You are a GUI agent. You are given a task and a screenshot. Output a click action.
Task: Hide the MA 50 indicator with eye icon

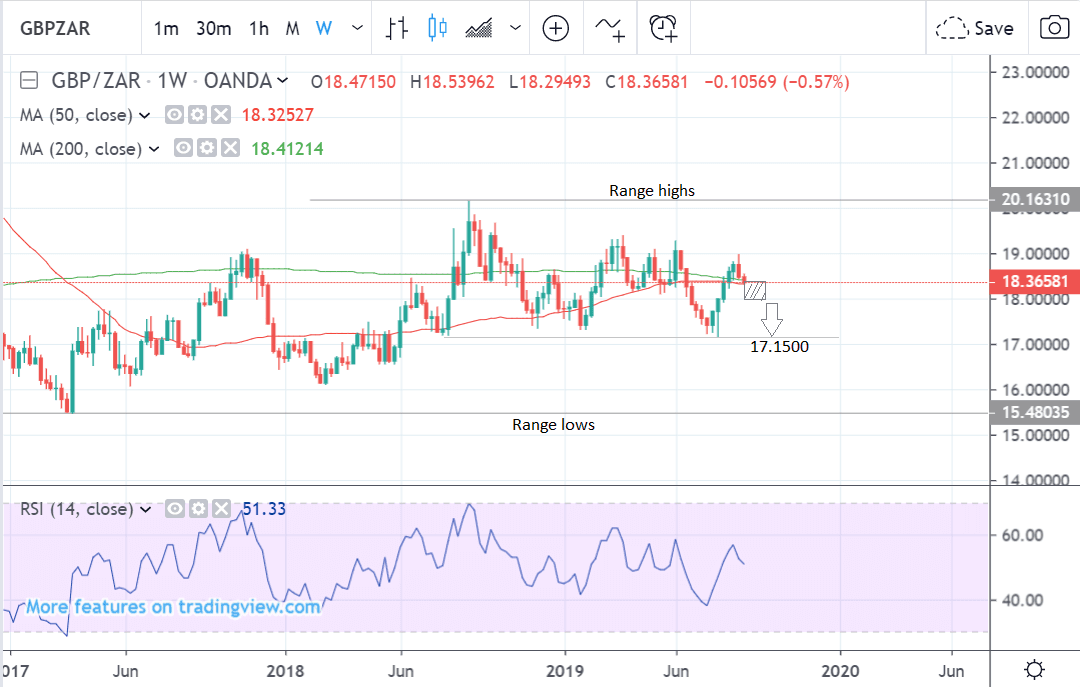tap(175, 115)
